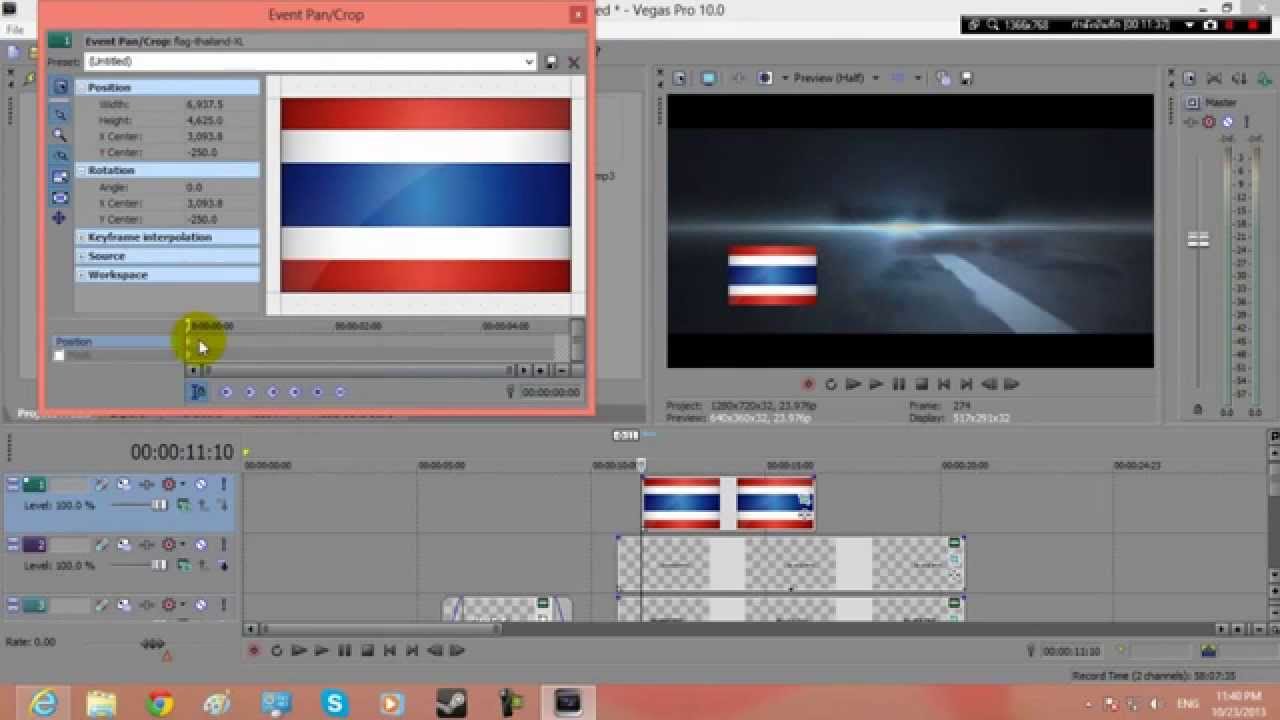This screenshot has width=1280, height=720.
Task: Select the Zoom Edit tool in Pan/Crop
Action: pyautogui.click(x=59, y=134)
